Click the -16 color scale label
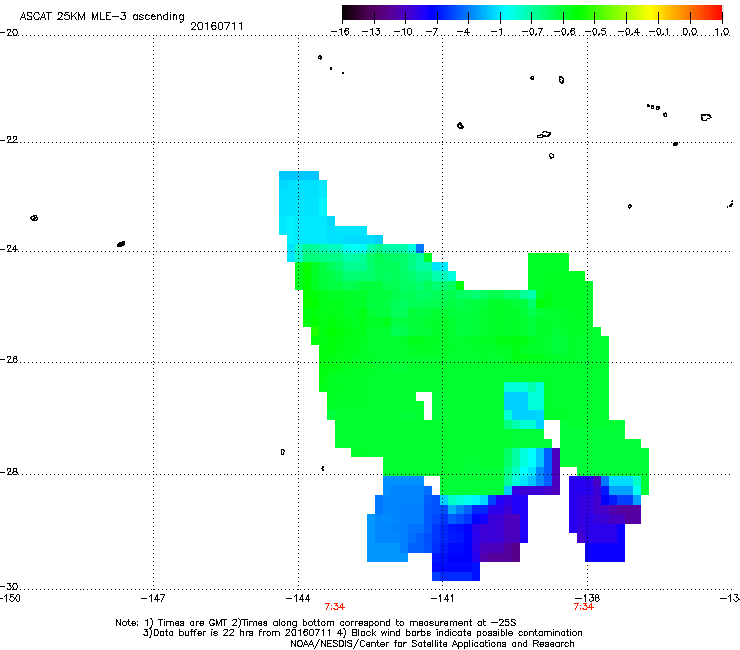The height and width of the screenshot is (650, 740). click(x=340, y=32)
